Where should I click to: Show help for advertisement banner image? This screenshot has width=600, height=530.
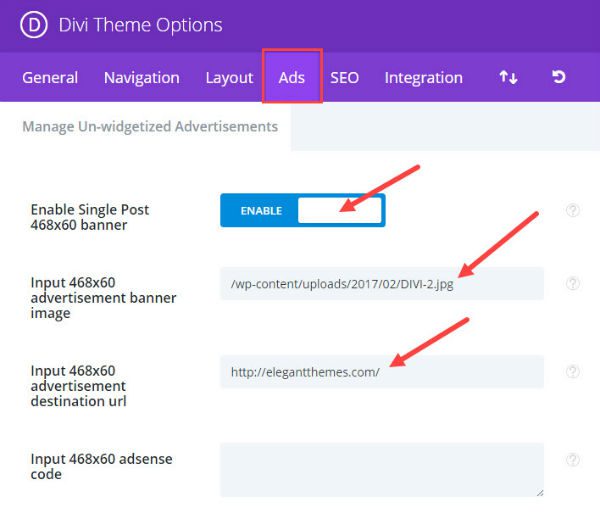(x=573, y=283)
